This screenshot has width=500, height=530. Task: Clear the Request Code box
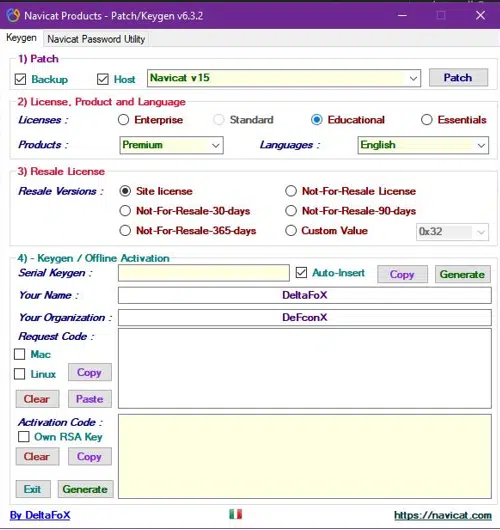point(37,399)
